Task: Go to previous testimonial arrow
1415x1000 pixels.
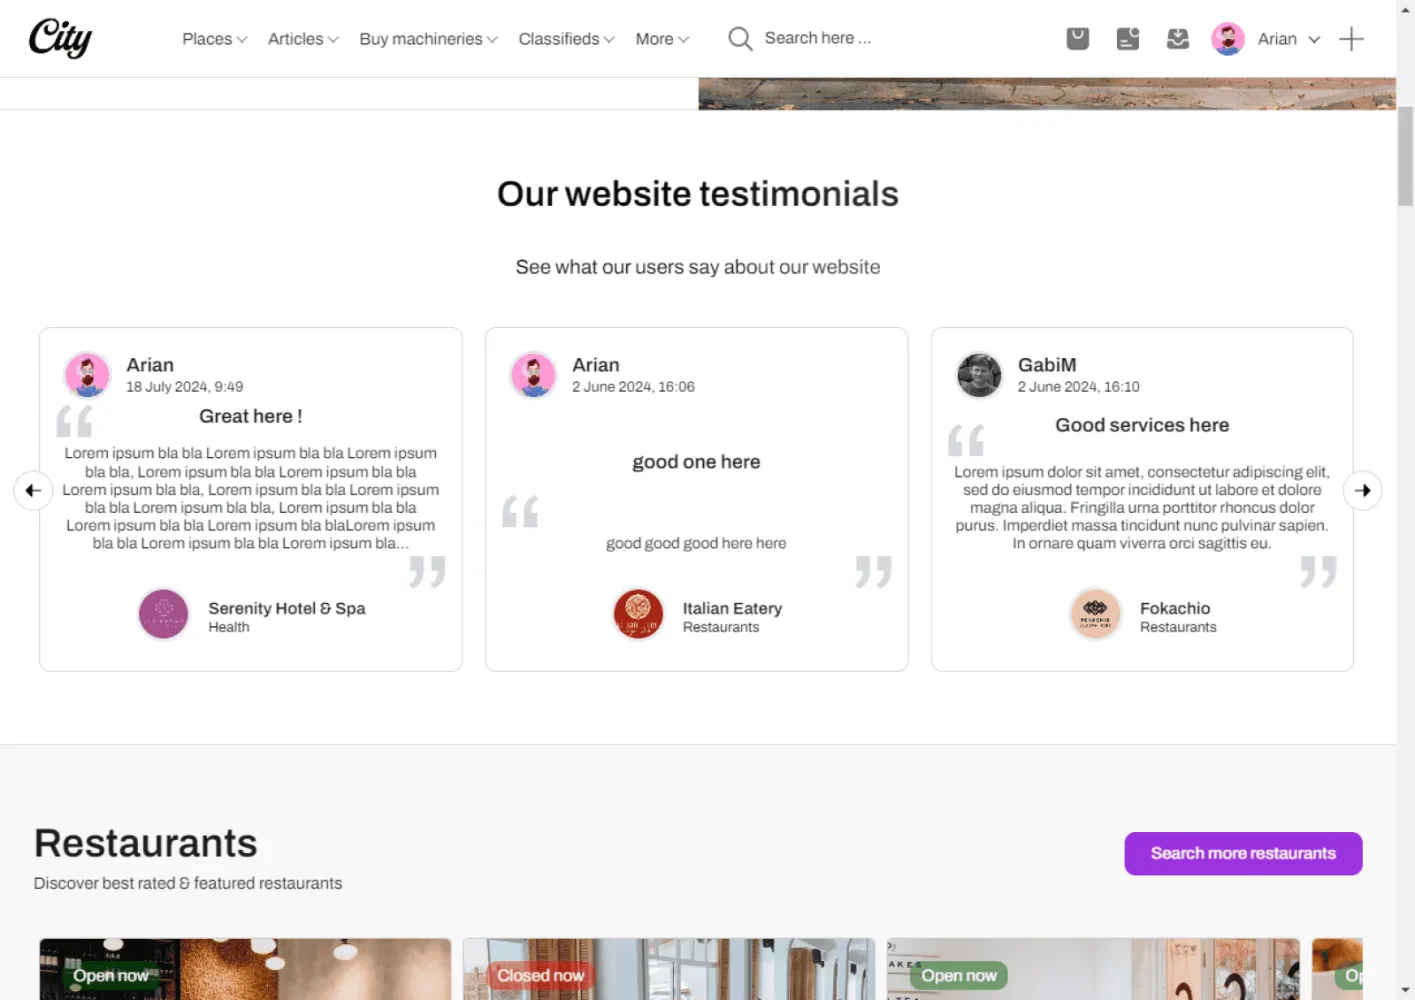Action: tap(33, 490)
